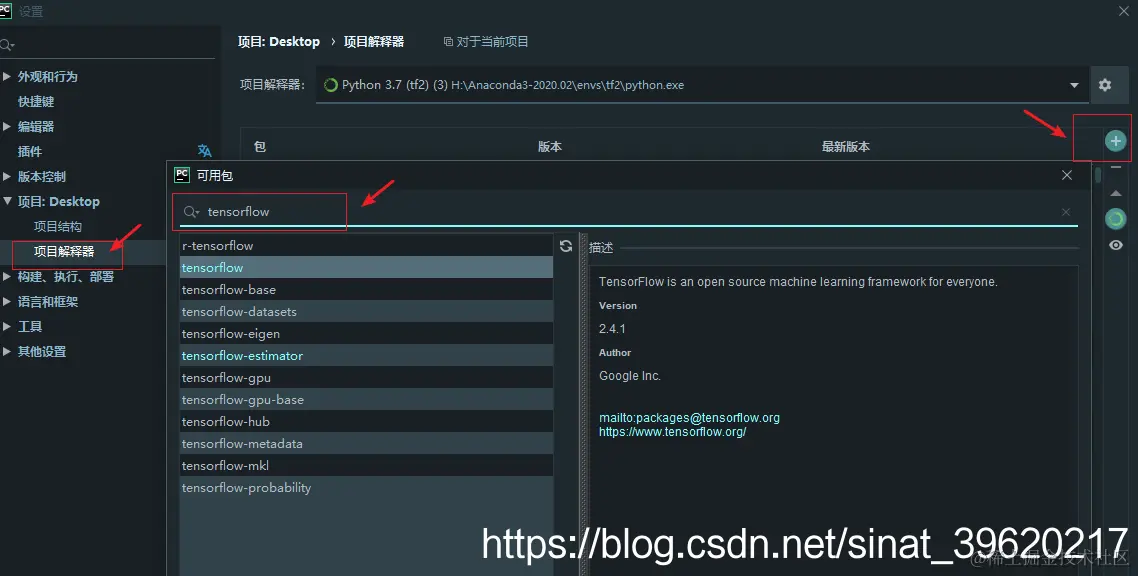Click the settings sidebar search icon

[x=7, y=45]
